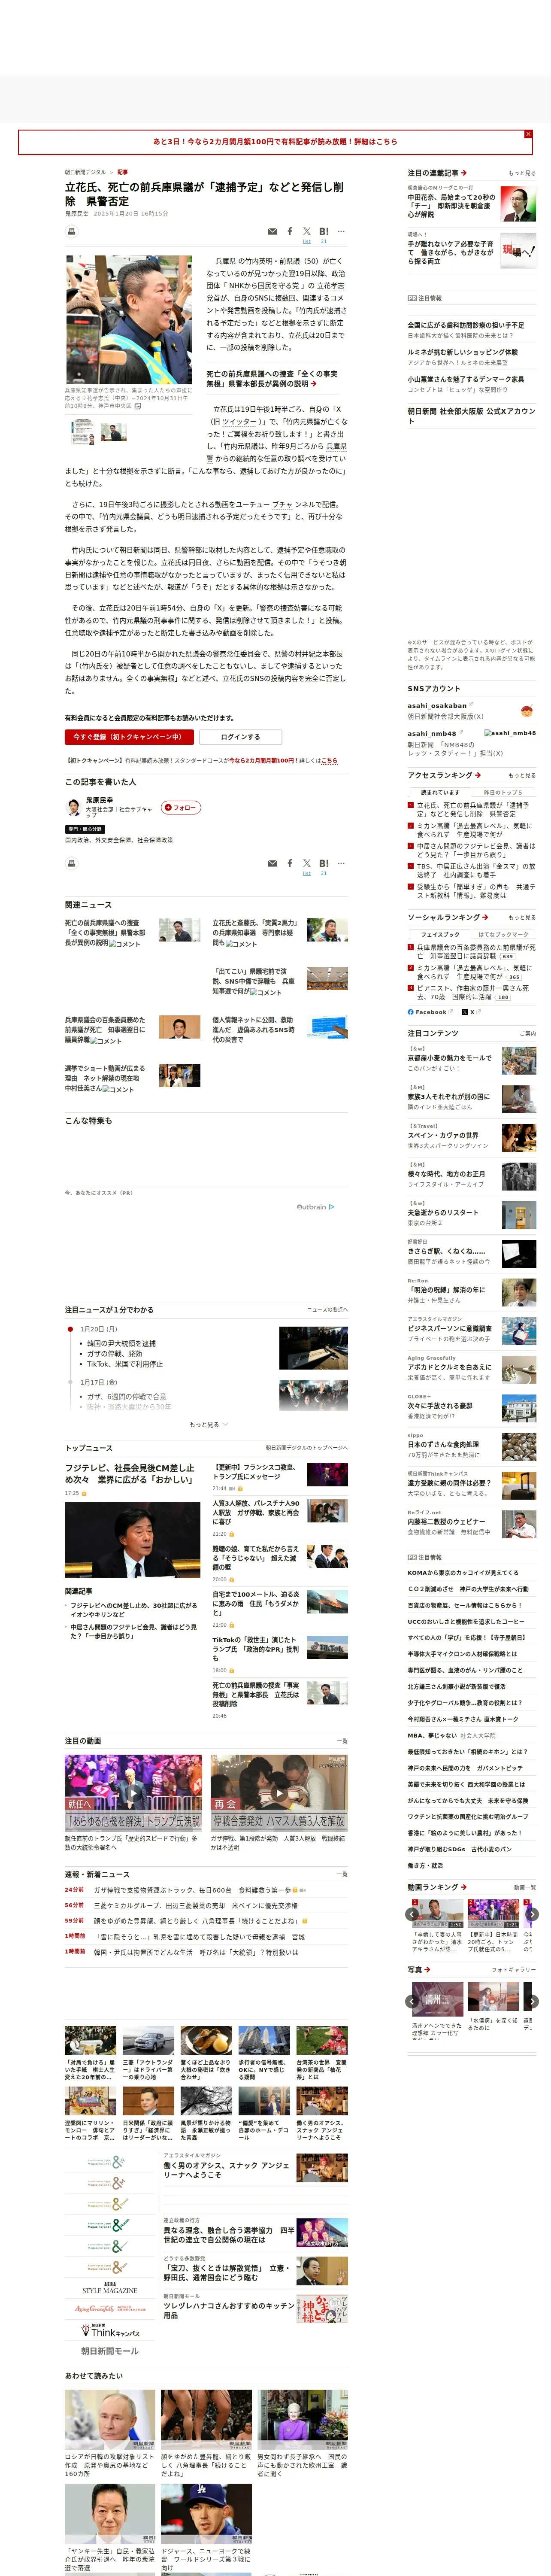The height and width of the screenshot is (2576, 551).
Task: Share on X from top share row
Action: (x=307, y=231)
